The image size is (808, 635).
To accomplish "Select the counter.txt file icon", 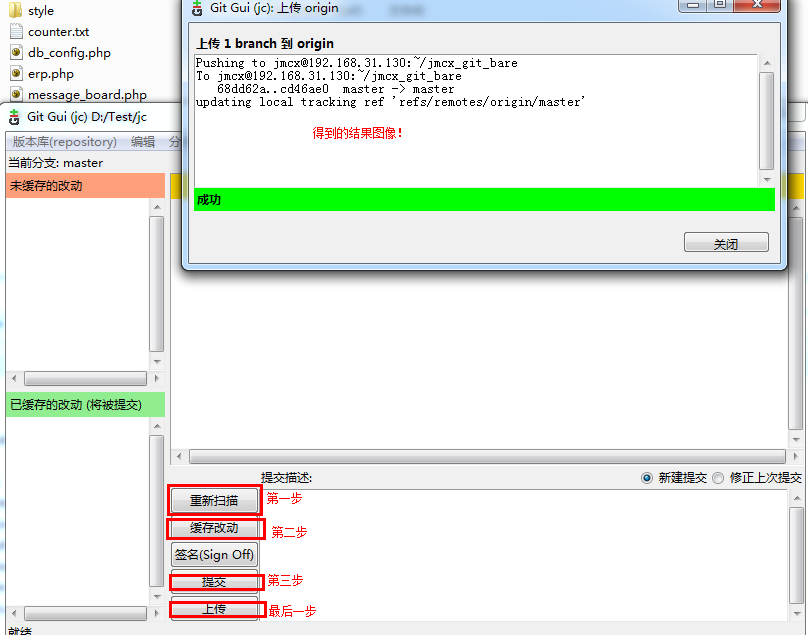I will [16, 32].
